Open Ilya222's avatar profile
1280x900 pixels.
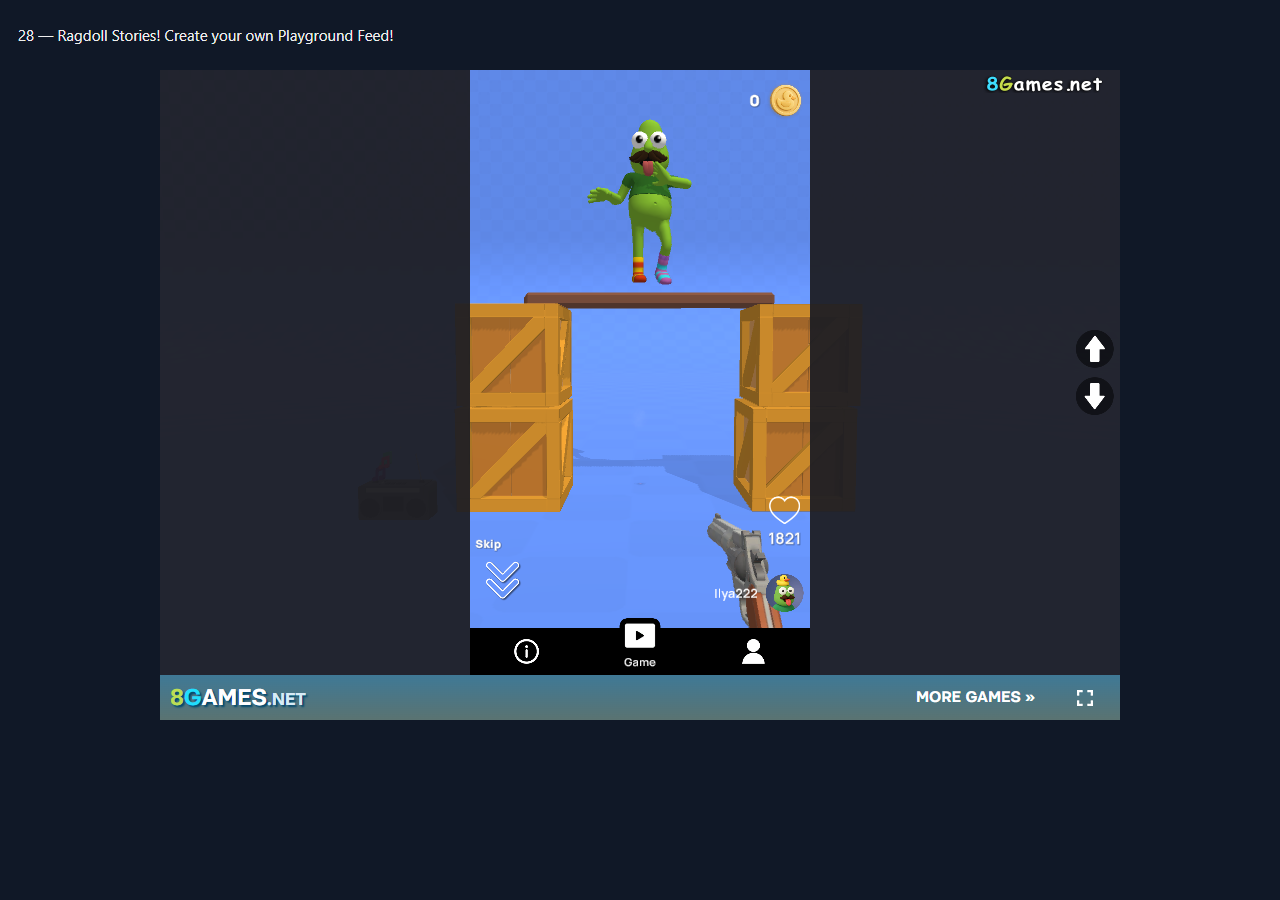[785, 593]
